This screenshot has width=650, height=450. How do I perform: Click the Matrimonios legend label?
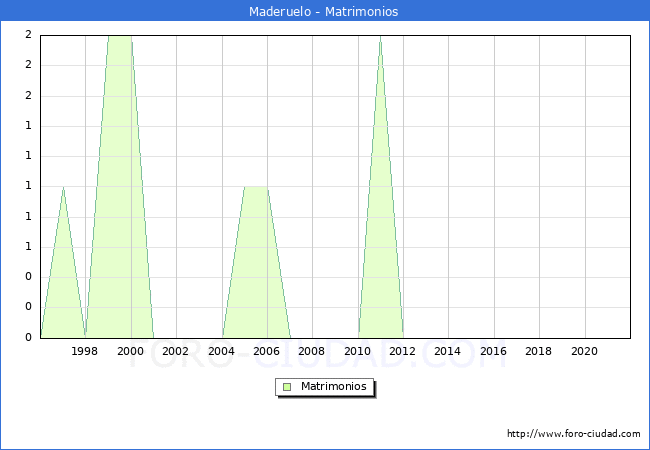pos(334,386)
